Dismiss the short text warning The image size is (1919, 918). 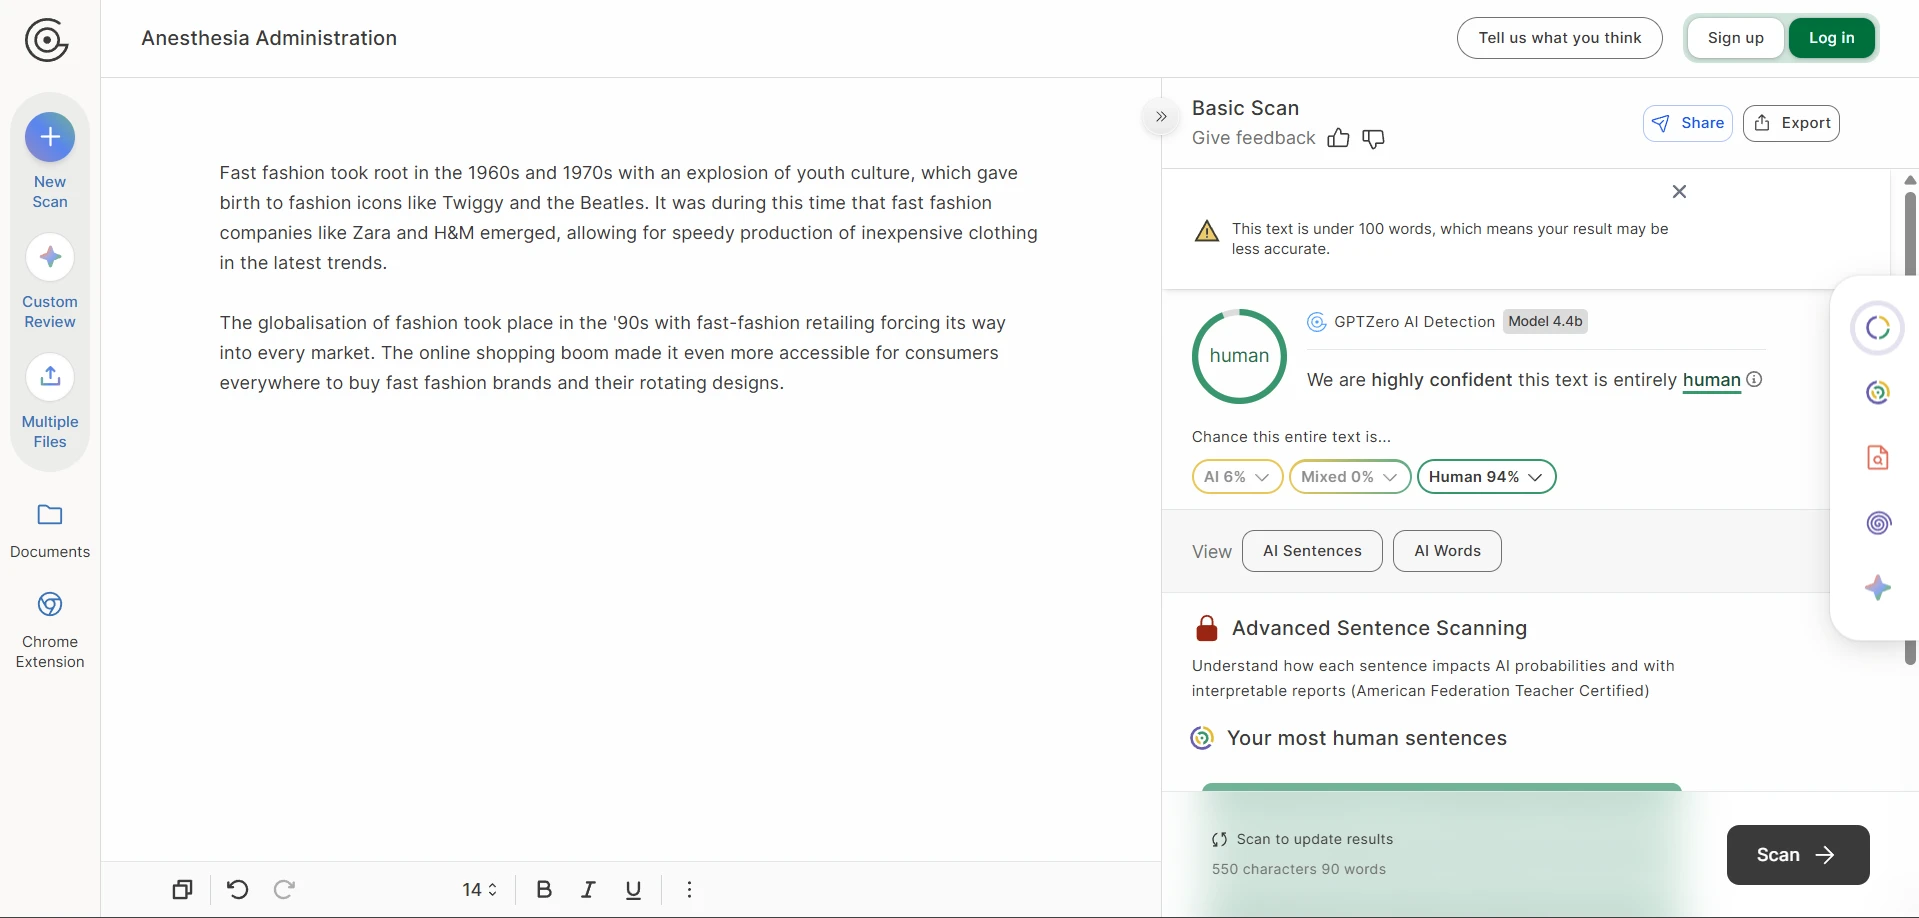coord(1679,191)
